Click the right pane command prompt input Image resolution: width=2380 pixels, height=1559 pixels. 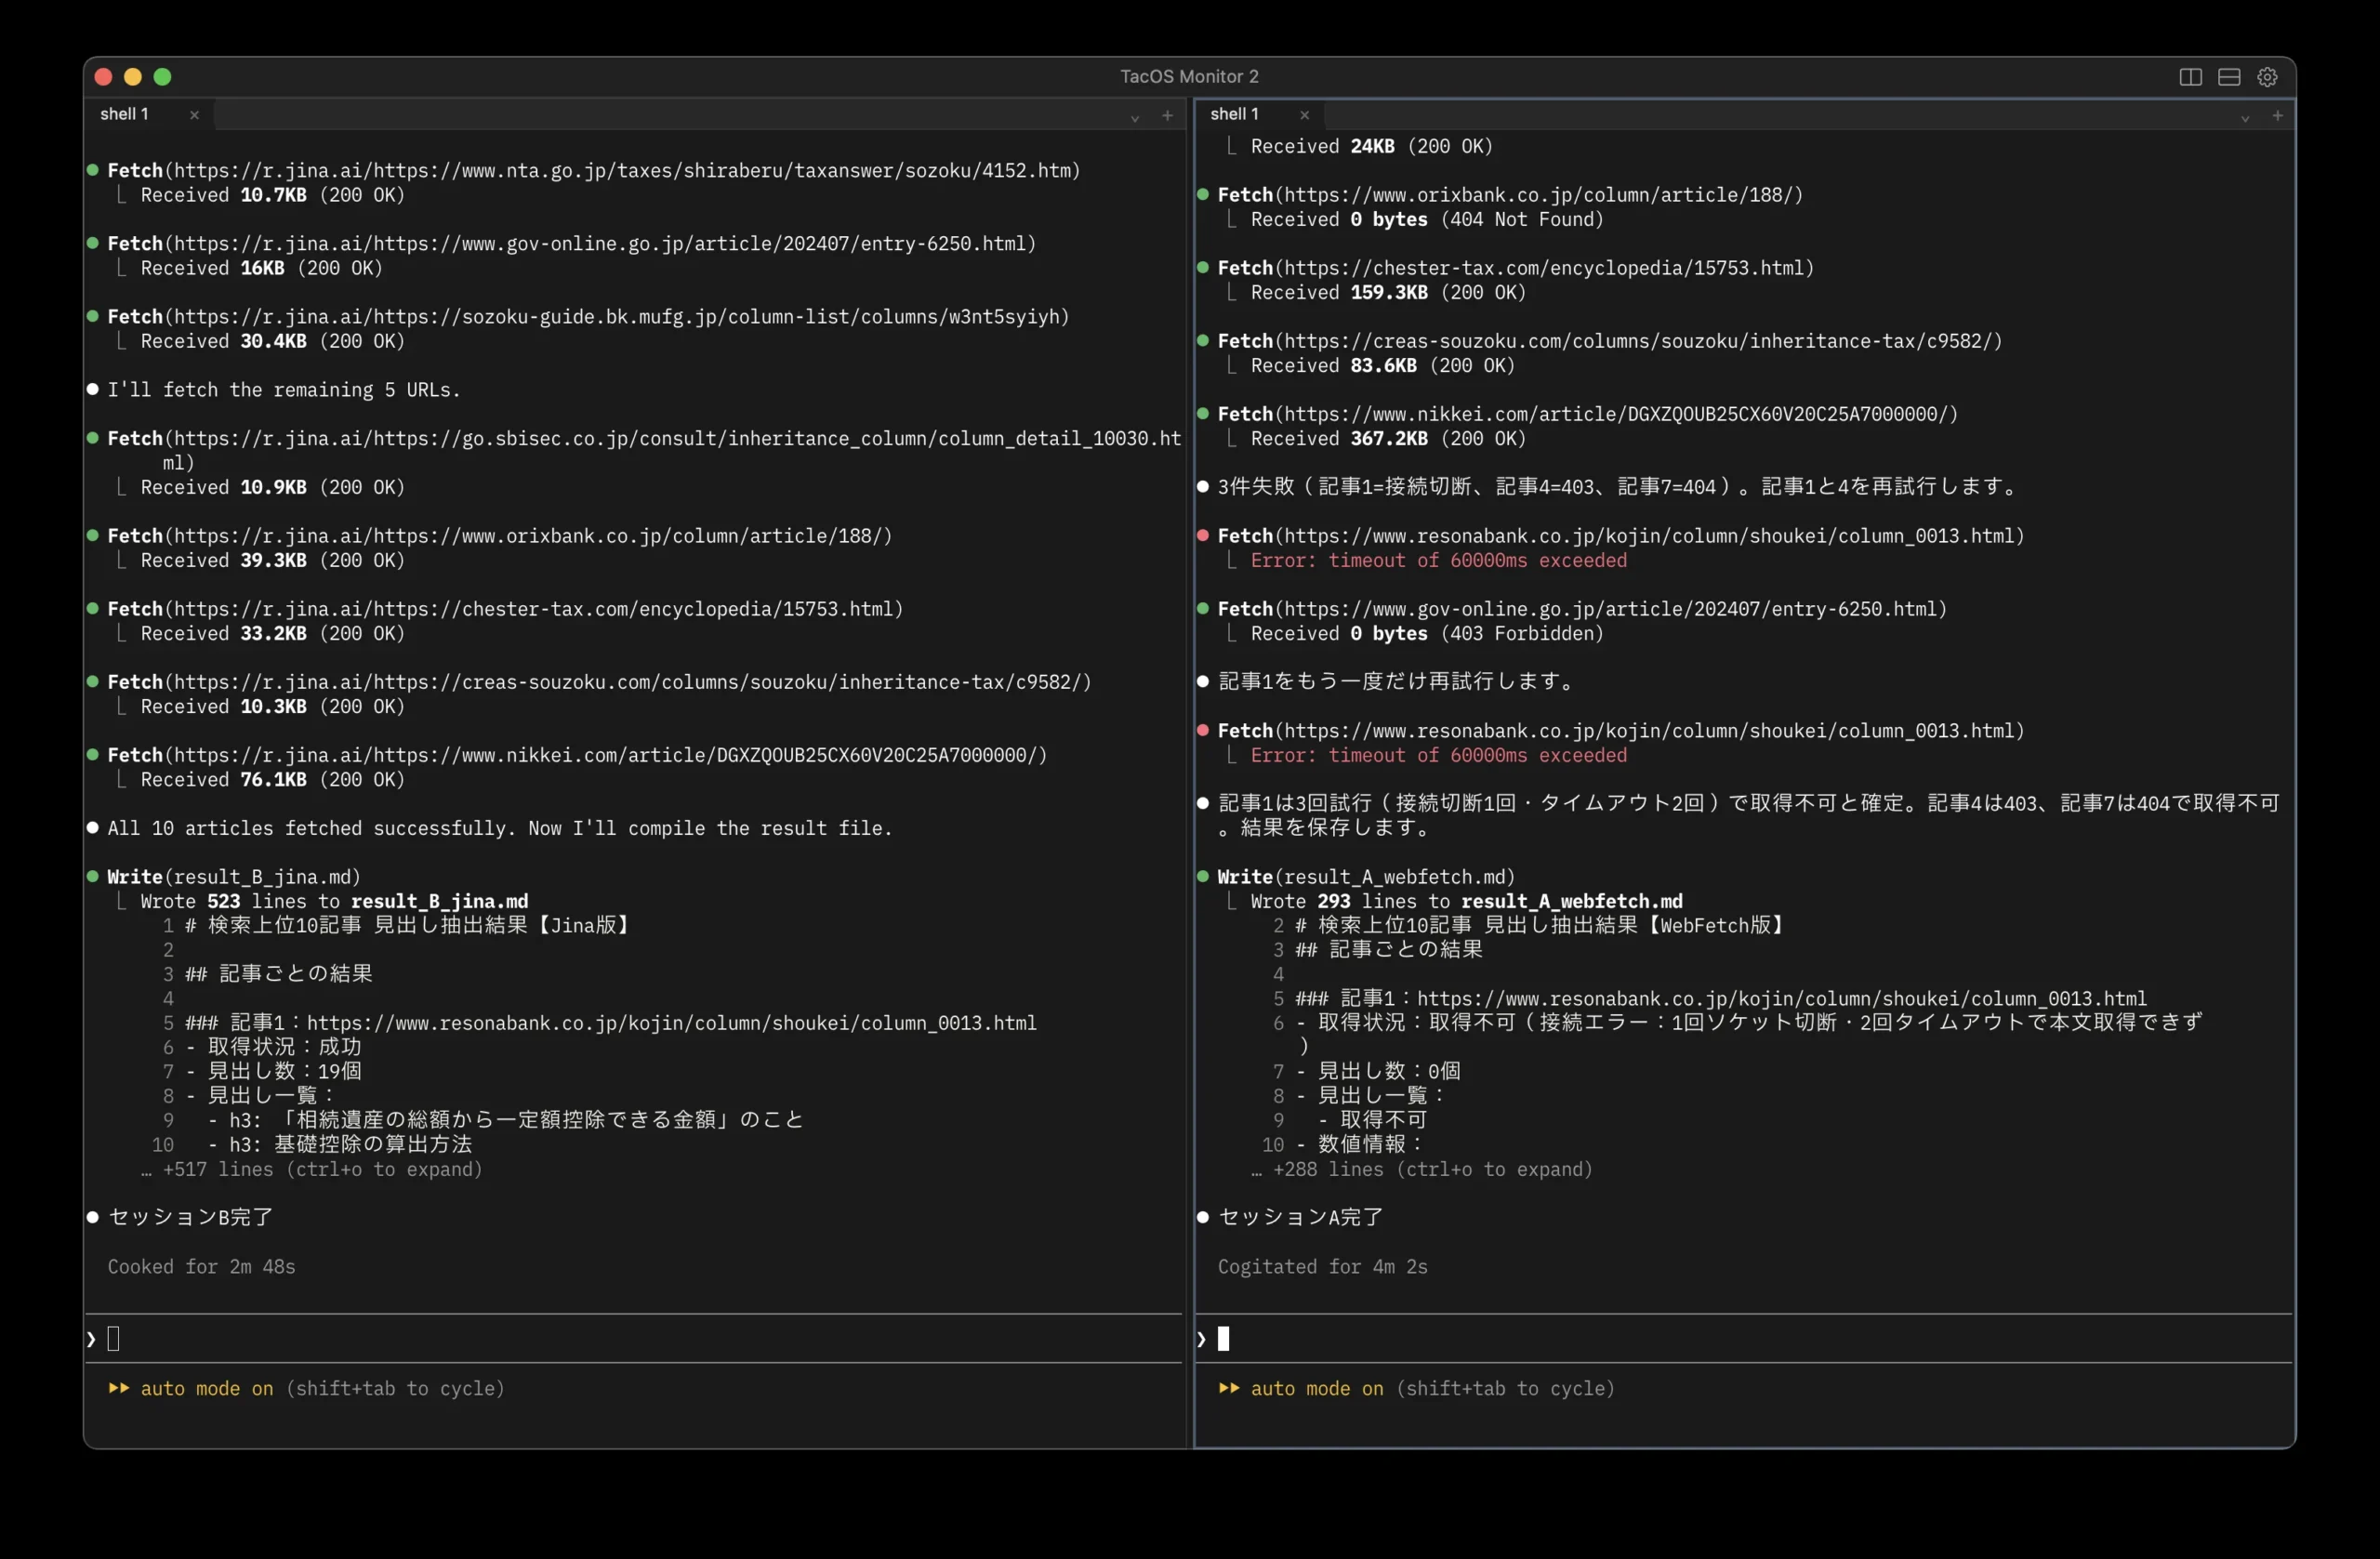point(1744,1338)
